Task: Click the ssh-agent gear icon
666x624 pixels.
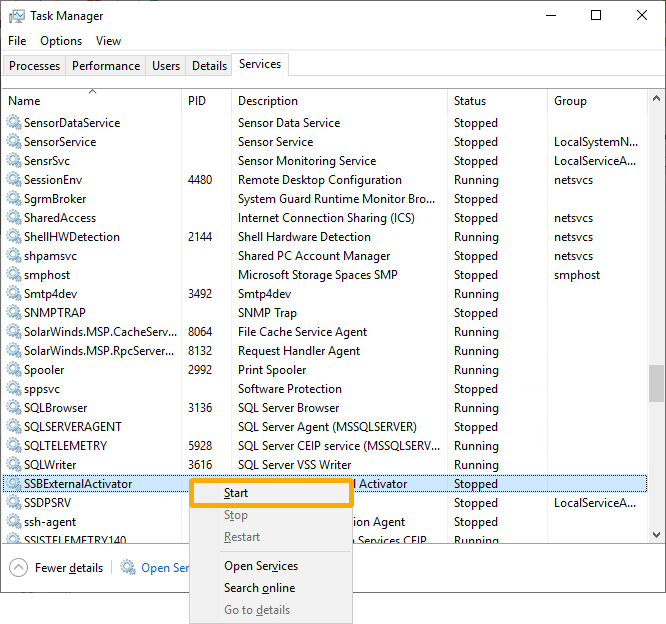Action: tap(14, 521)
